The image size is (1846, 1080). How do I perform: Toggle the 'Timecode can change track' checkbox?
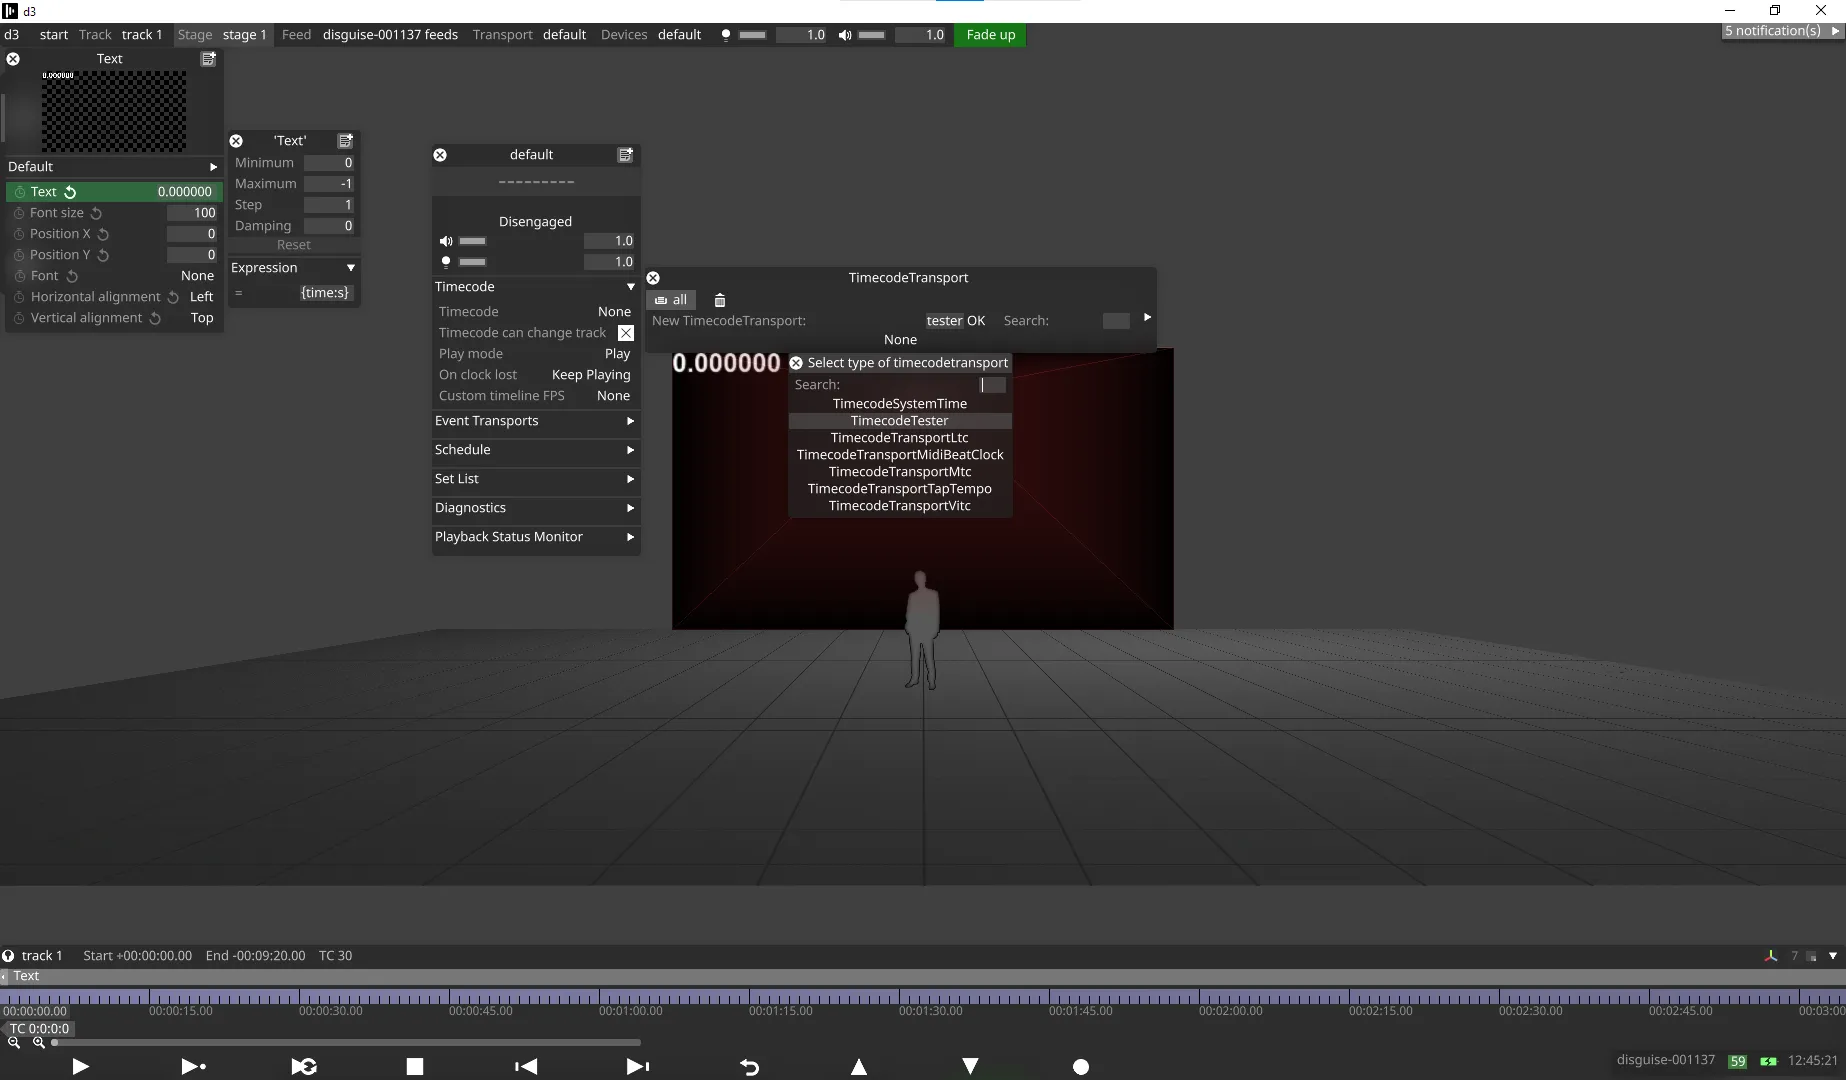pyautogui.click(x=626, y=333)
